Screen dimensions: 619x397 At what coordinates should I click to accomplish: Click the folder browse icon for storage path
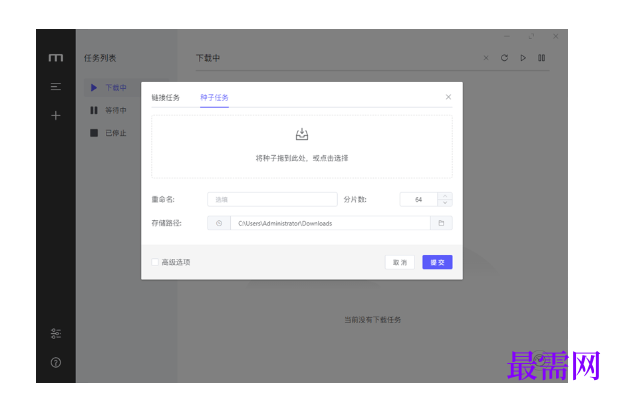click(441, 223)
